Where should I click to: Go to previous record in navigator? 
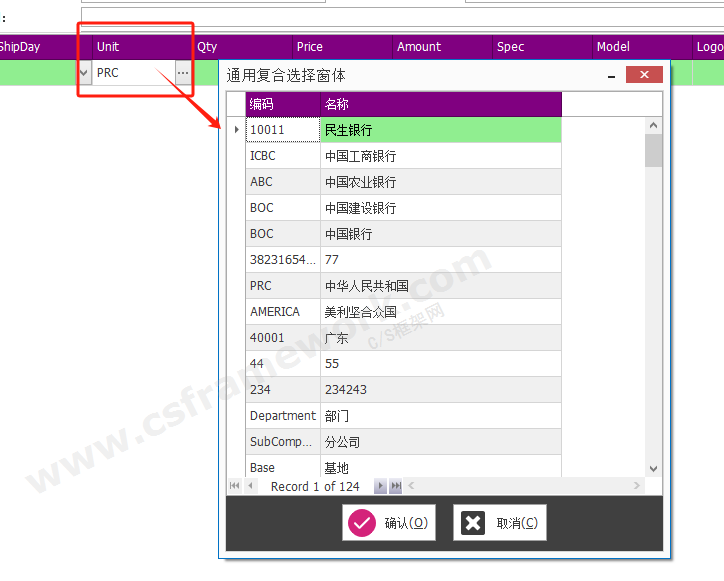point(250,486)
